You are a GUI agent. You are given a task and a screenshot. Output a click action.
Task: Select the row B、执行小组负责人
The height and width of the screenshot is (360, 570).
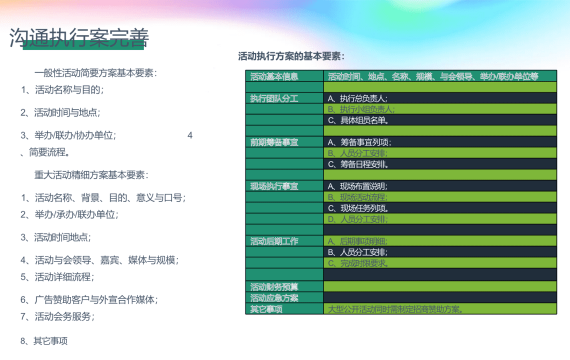[440, 109]
